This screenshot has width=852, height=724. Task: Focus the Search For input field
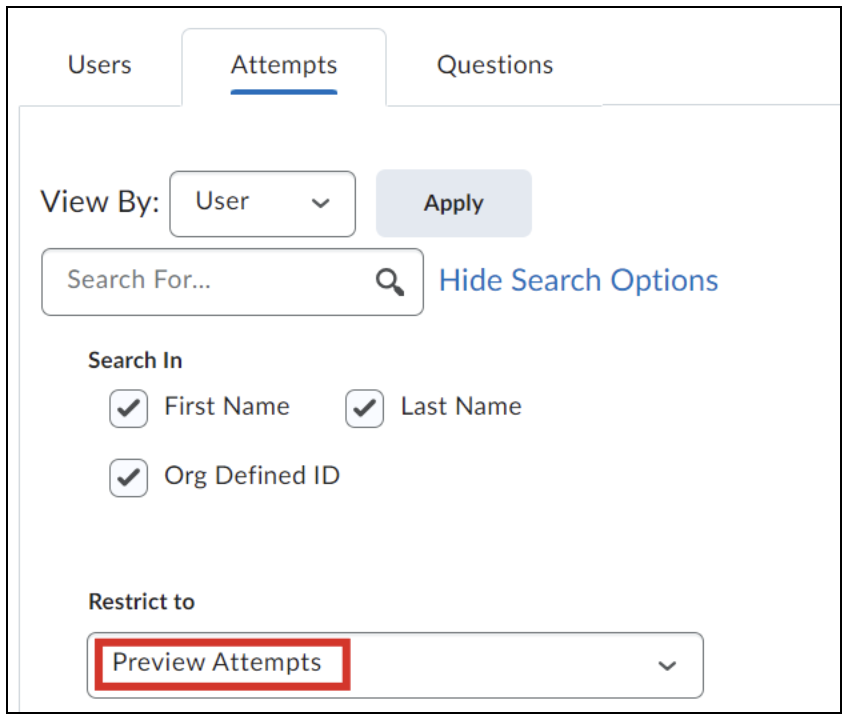[232, 282]
